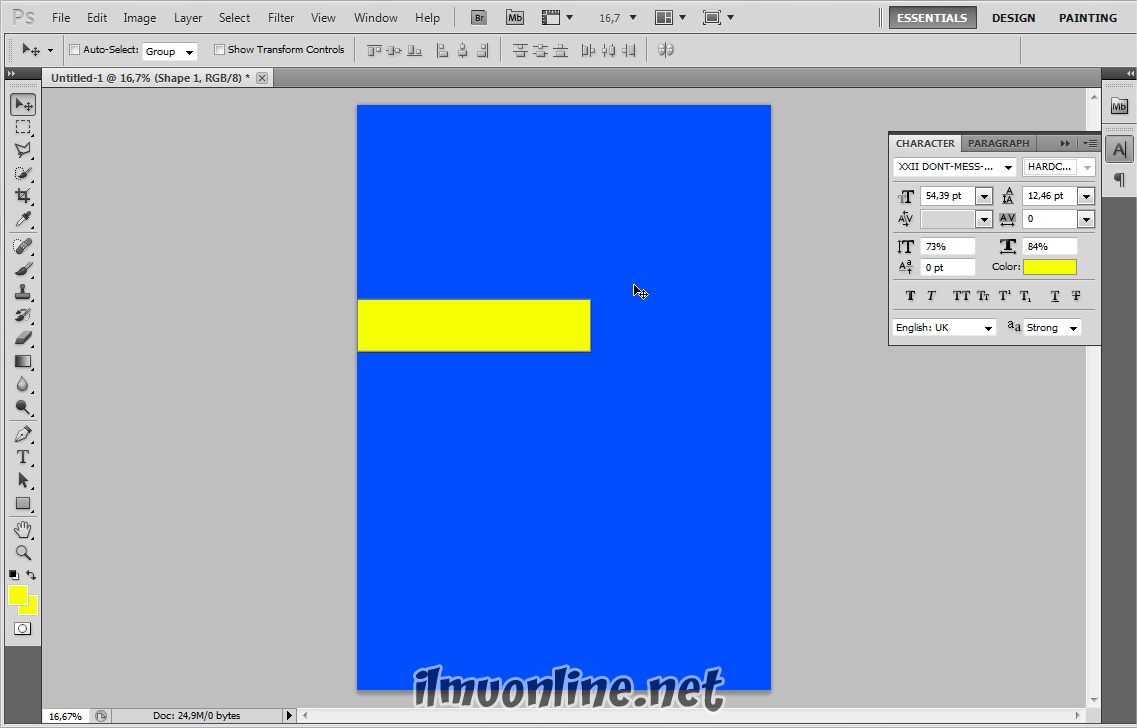Pick the Pen tool
This screenshot has width=1137, height=728.
coord(22,434)
